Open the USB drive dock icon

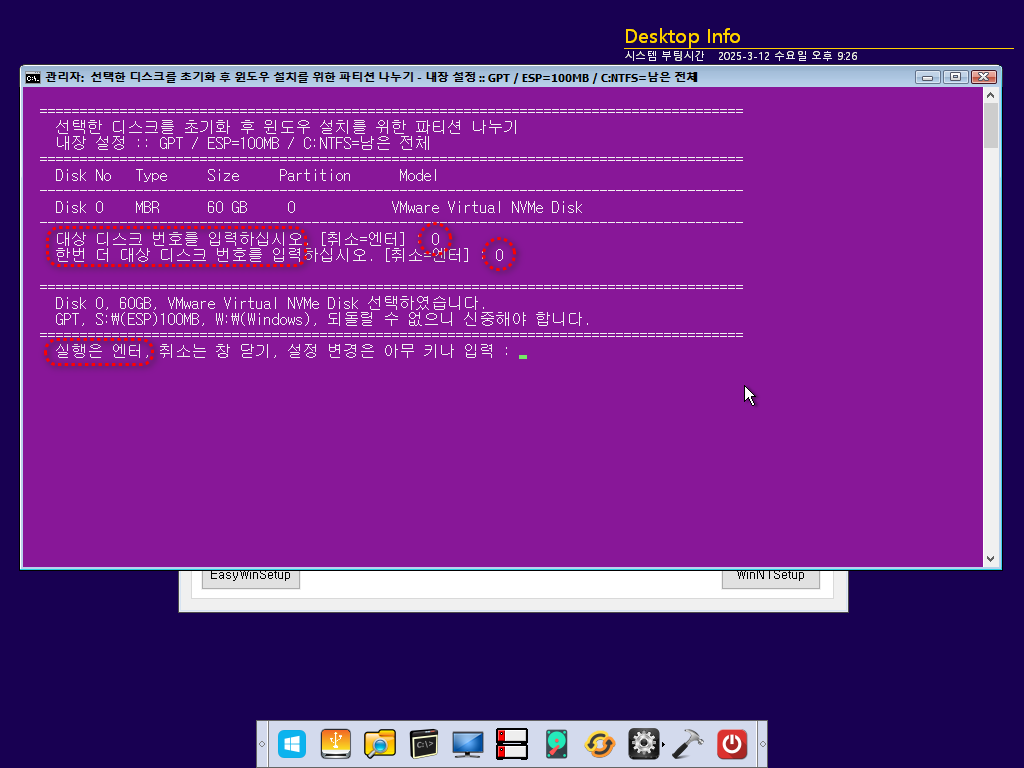(336, 744)
